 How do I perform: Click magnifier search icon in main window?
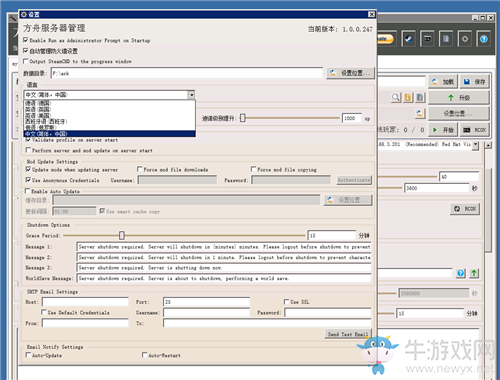[396, 97]
